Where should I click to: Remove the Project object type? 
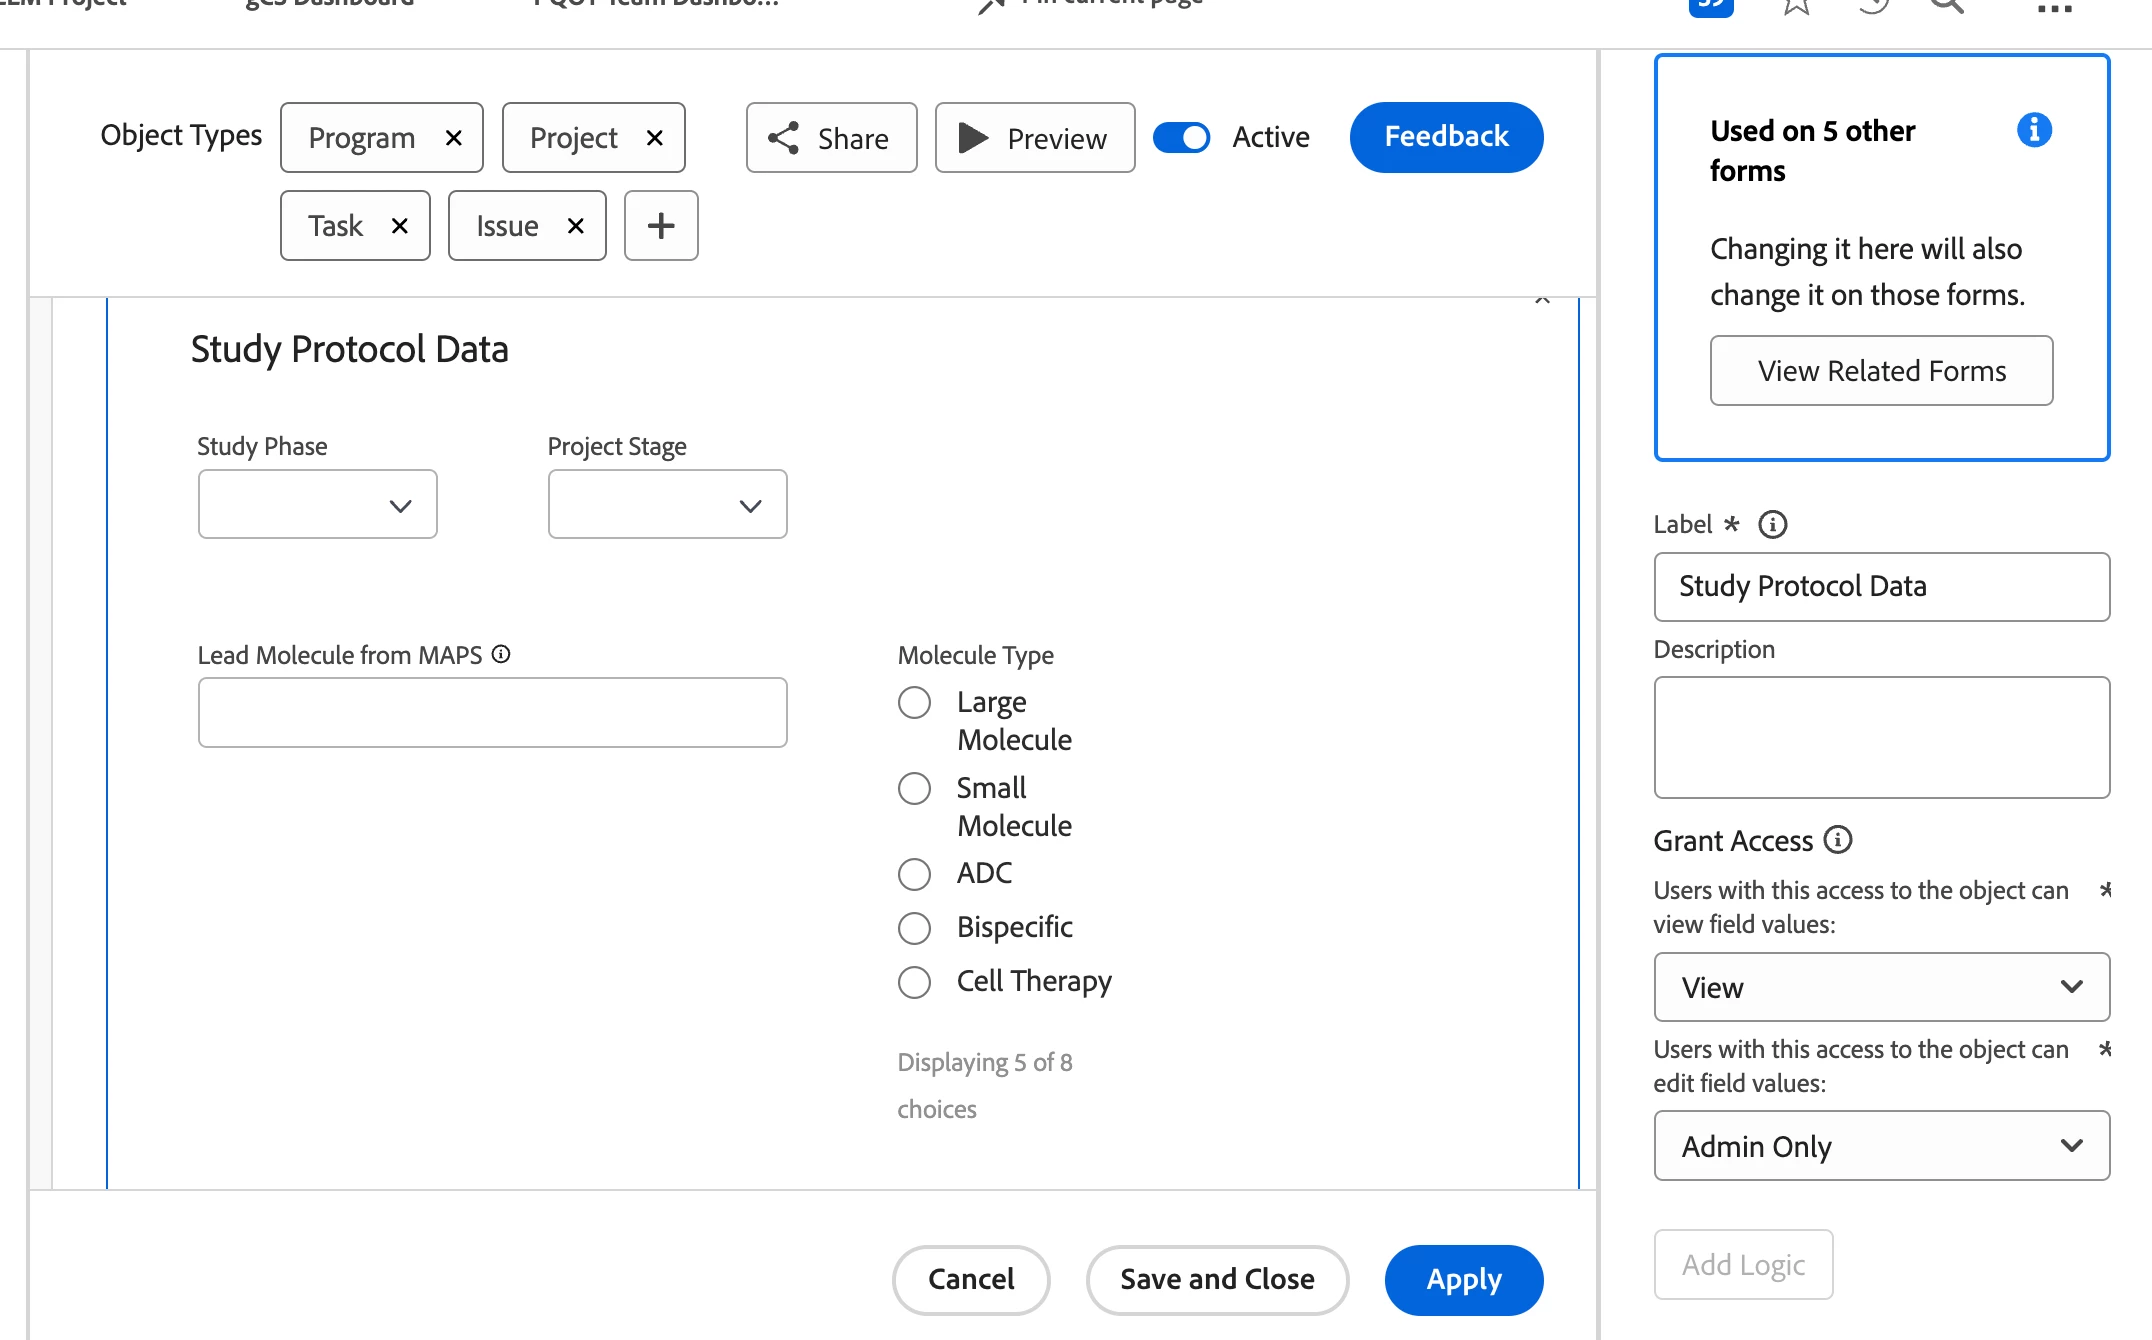655,138
